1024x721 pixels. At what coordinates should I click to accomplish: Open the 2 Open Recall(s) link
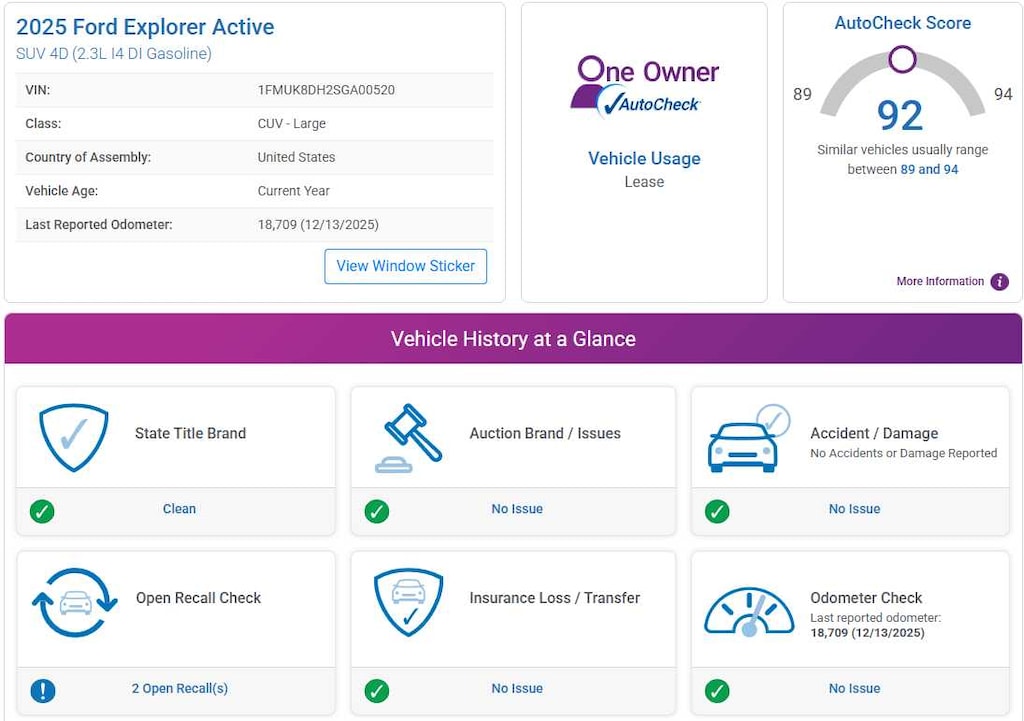tap(180, 689)
